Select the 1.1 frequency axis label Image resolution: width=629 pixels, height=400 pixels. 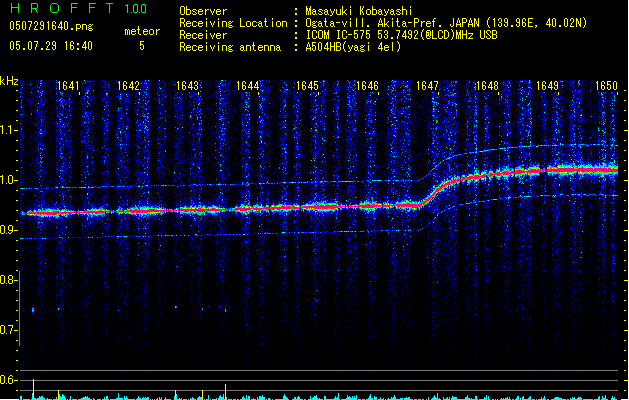pyautogui.click(x=9, y=130)
